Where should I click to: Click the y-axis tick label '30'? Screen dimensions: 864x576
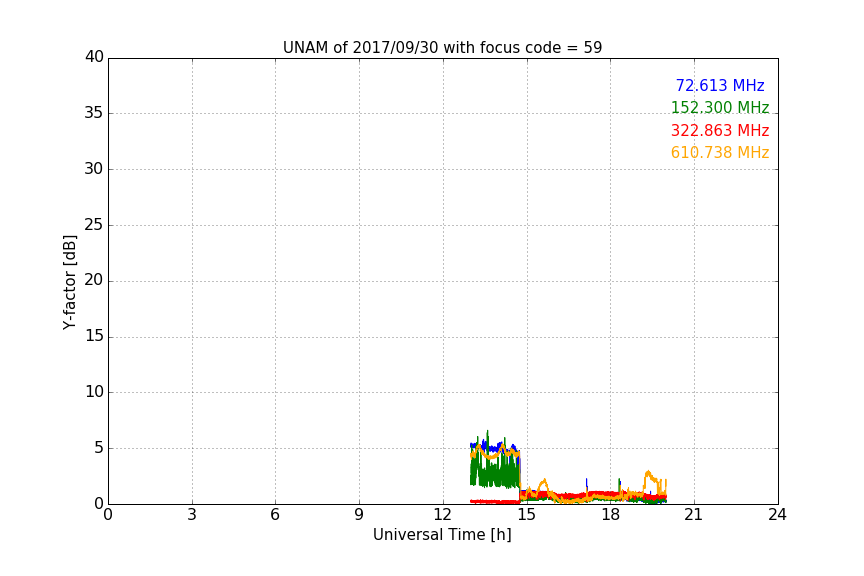[94, 169]
